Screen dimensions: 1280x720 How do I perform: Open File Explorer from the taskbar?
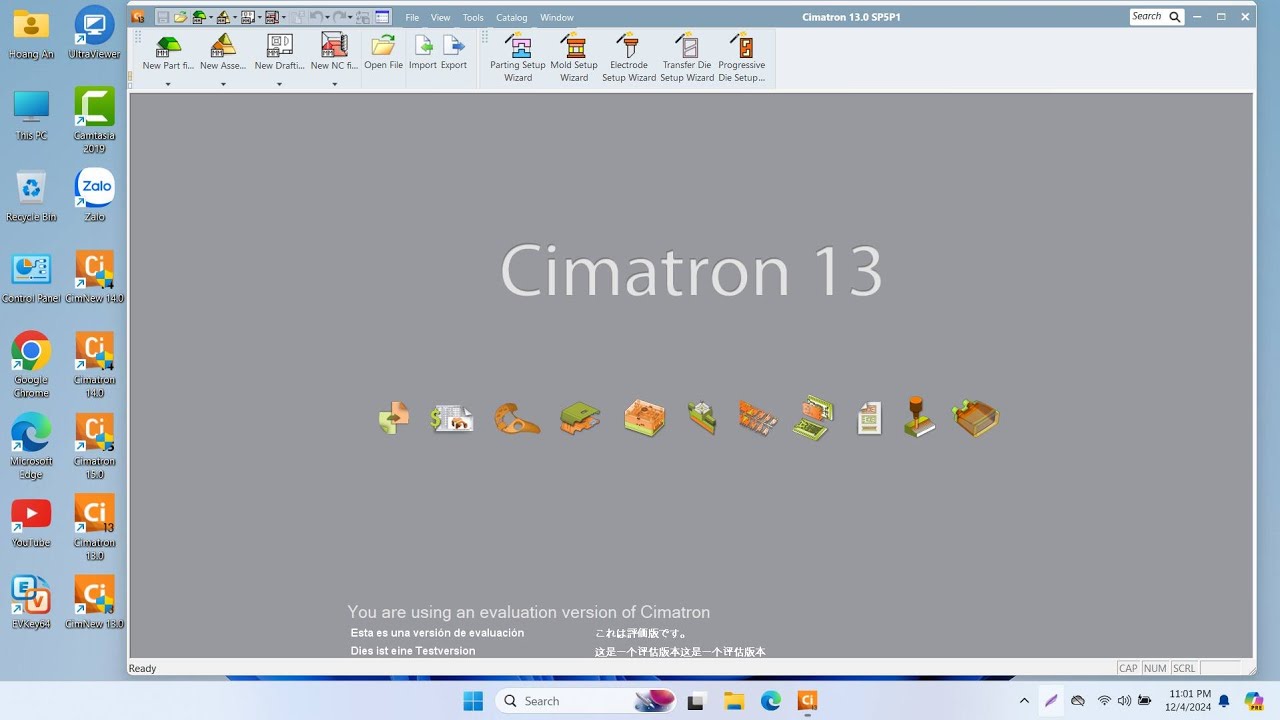(x=733, y=701)
